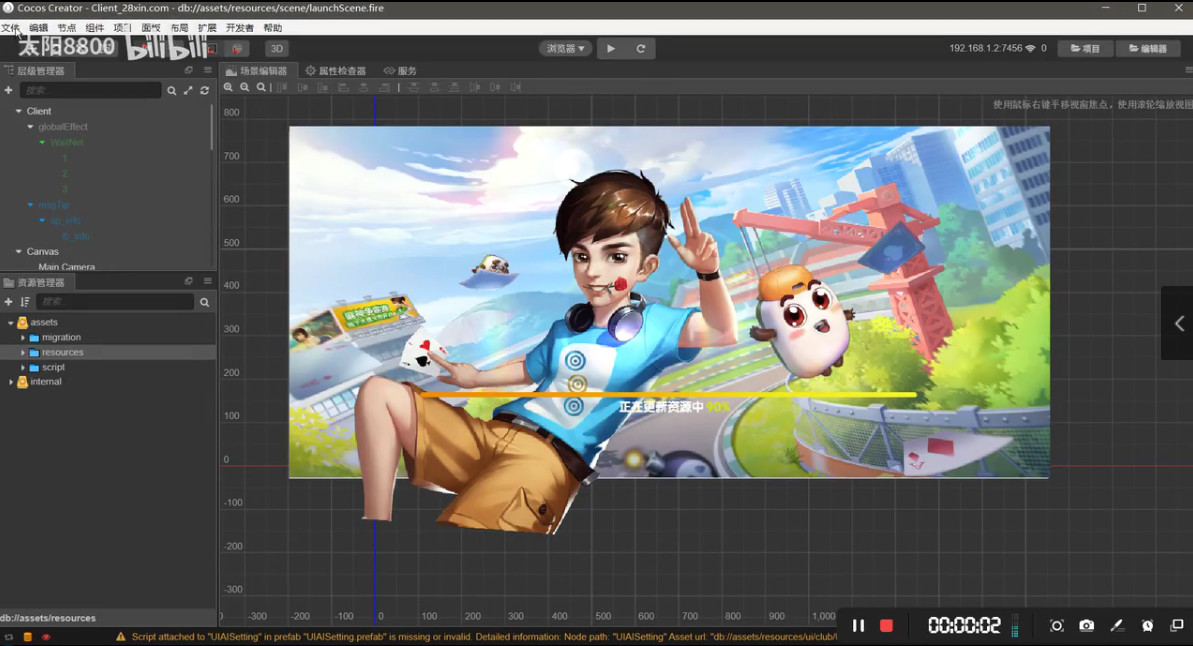
Task: Open the collapsed side panel arrow
Action: 1179,323
